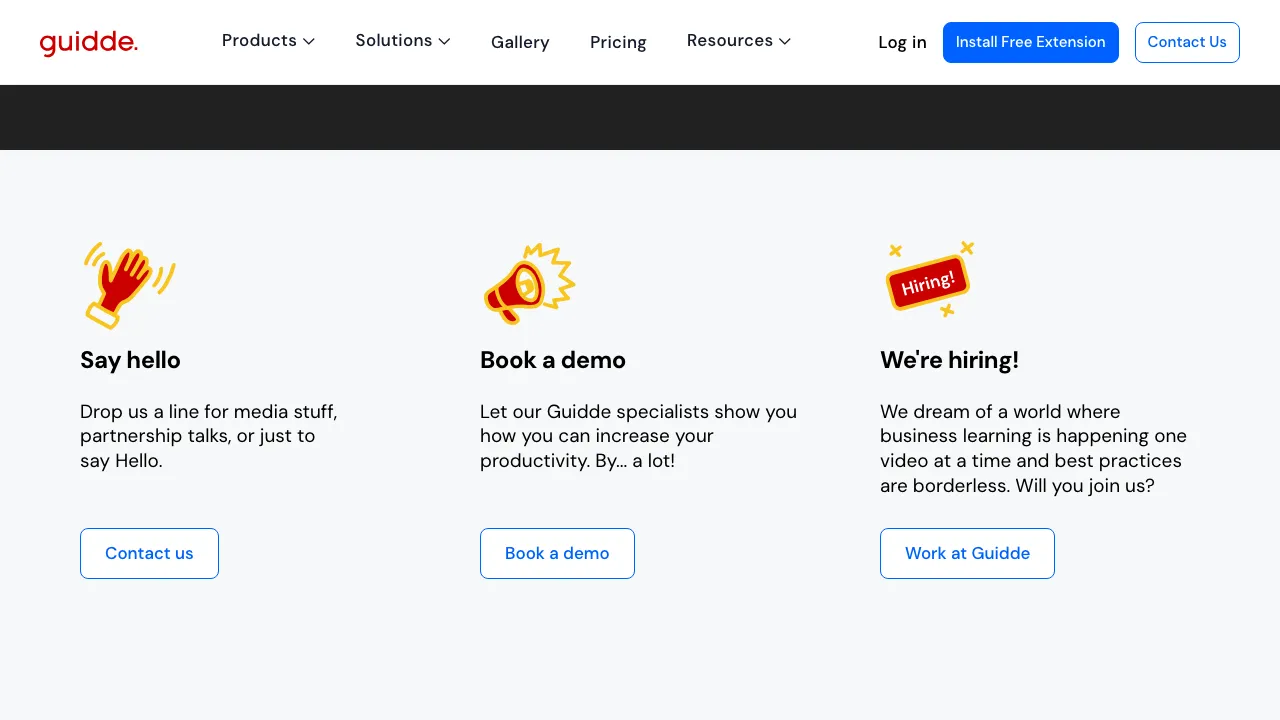Expand the Solutions chevron arrow
Viewport: 1280px width, 720px height.
click(444, 41)
